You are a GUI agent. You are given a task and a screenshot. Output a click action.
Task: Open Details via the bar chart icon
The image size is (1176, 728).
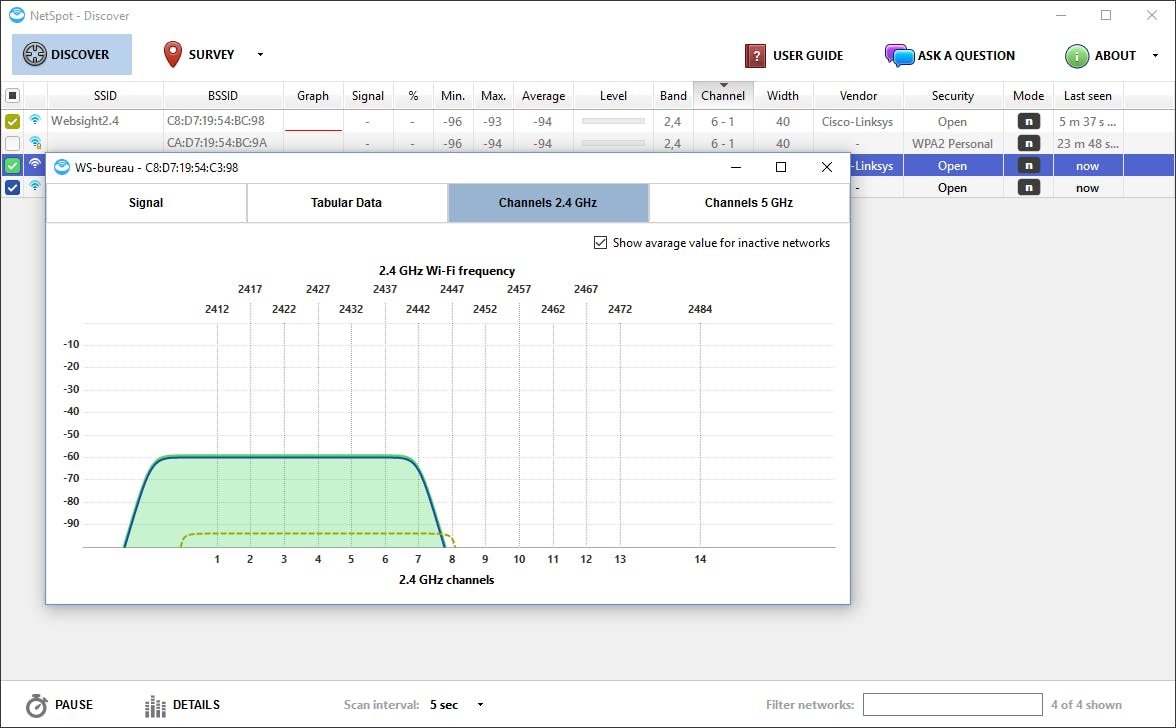(x=155, y=706)
